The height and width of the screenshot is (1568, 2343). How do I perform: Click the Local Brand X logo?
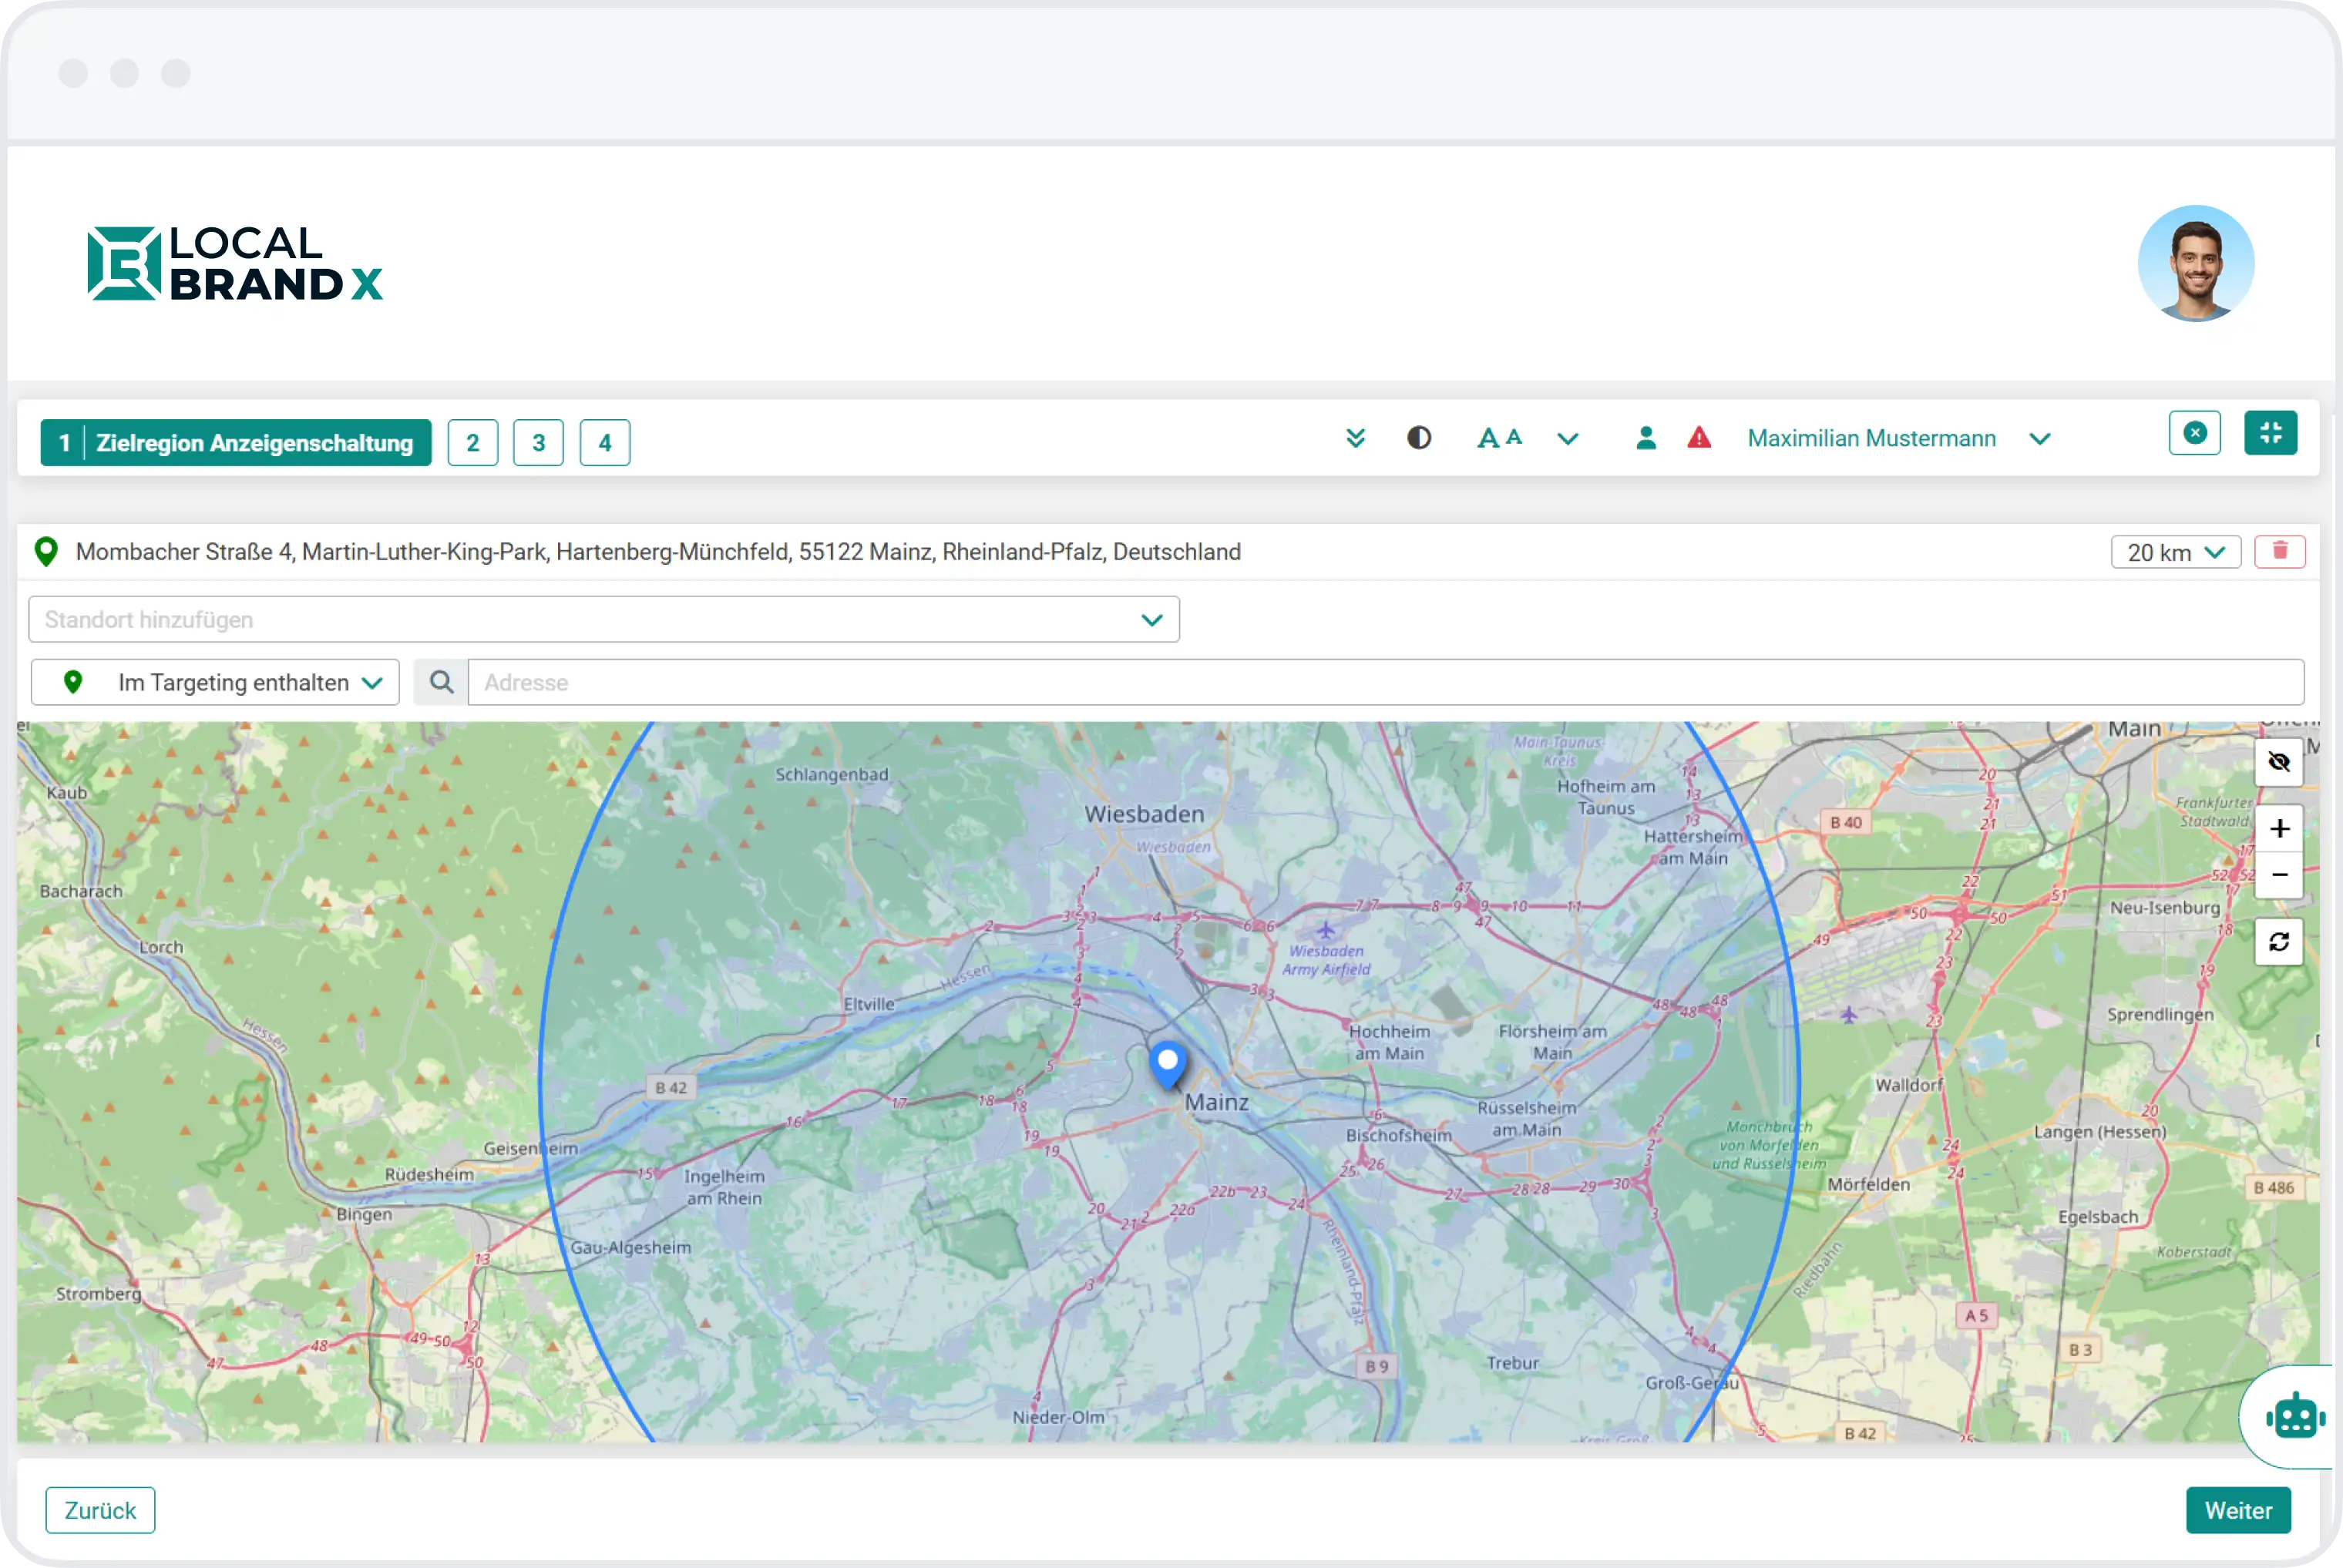(x=235, y=263)
